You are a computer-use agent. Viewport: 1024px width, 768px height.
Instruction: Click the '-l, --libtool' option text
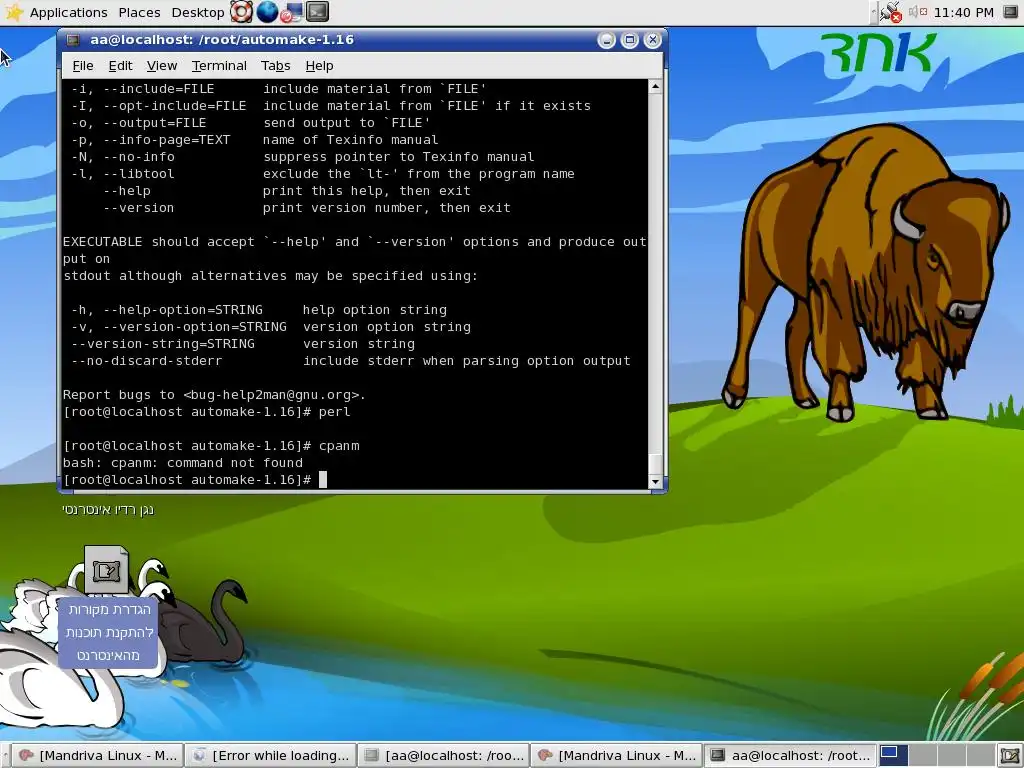[x=123, y=174]
